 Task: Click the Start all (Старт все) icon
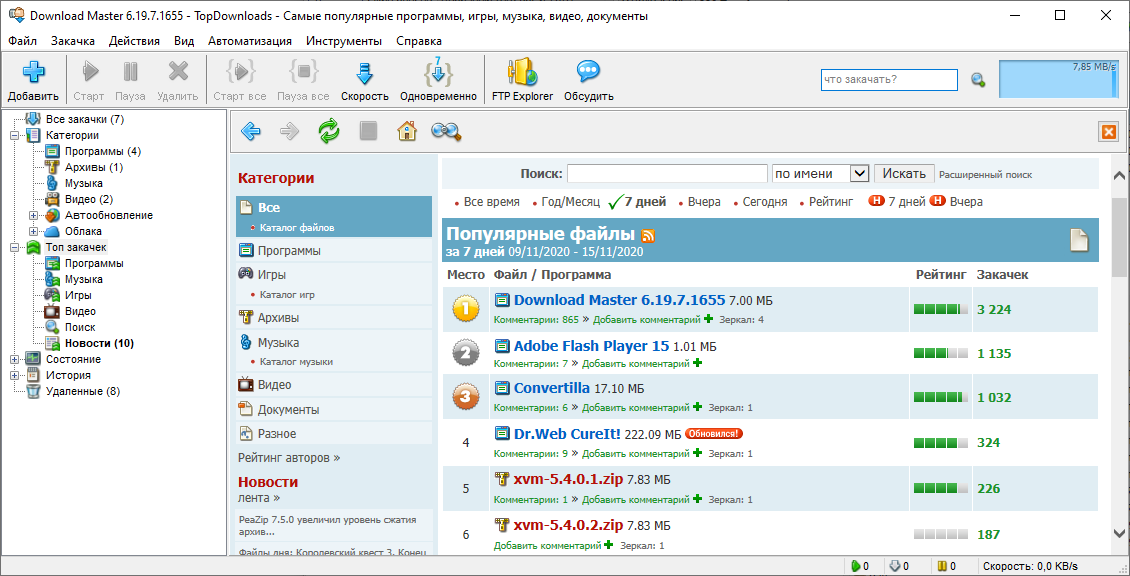click(x=240, y=72)
